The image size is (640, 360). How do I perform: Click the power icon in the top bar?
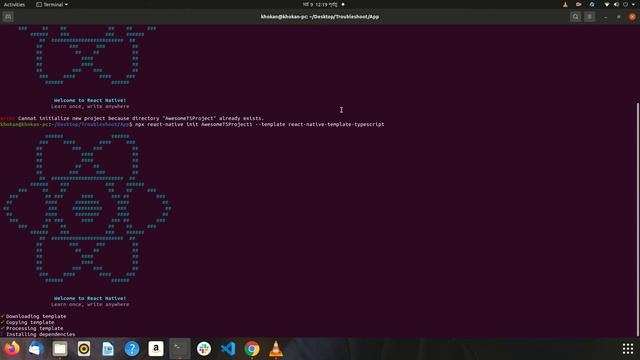point(625,4)
